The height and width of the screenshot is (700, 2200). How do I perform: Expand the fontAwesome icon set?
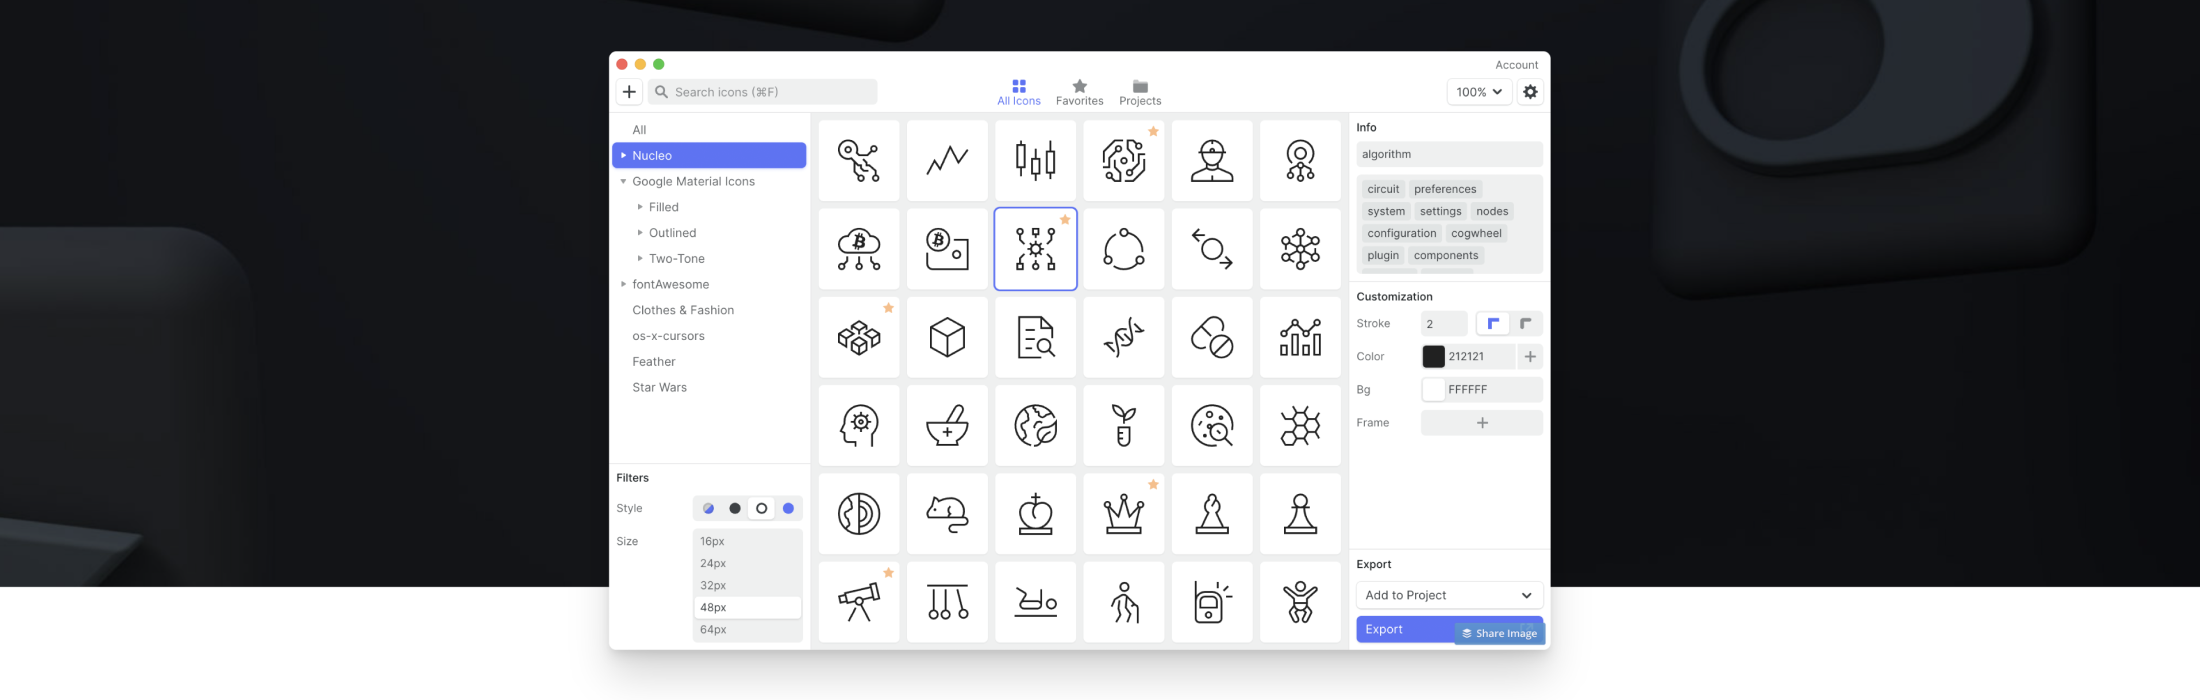(x=624, y=285)
